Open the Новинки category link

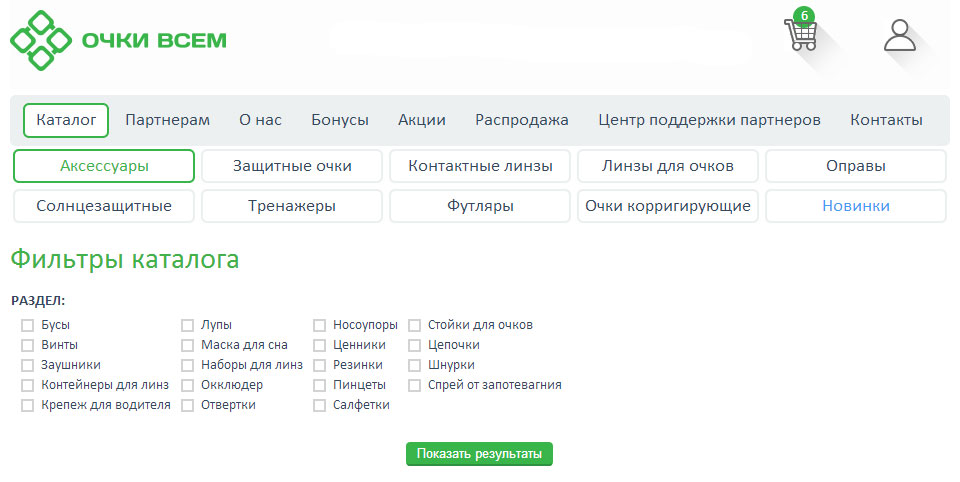(855, 206)
